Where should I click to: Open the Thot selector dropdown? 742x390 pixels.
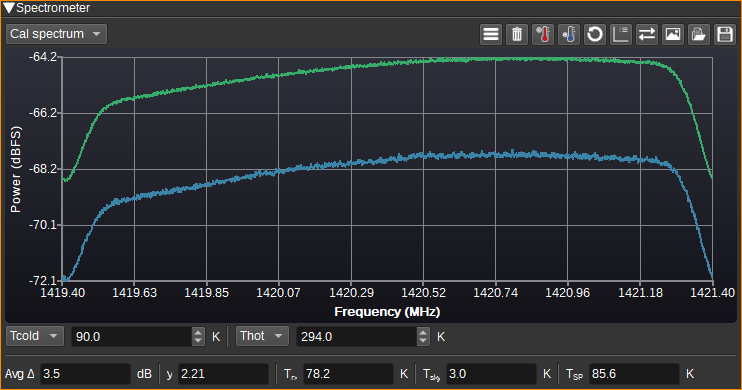[x=262, y=336]
